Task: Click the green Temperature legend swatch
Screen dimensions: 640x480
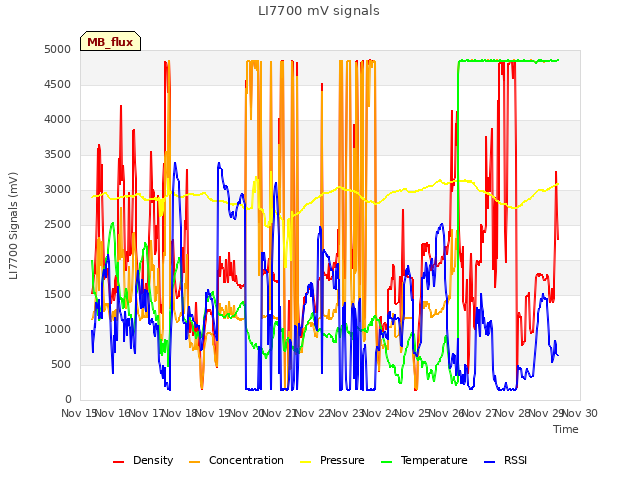Action: pyautogui.click(x=386, y=462)
